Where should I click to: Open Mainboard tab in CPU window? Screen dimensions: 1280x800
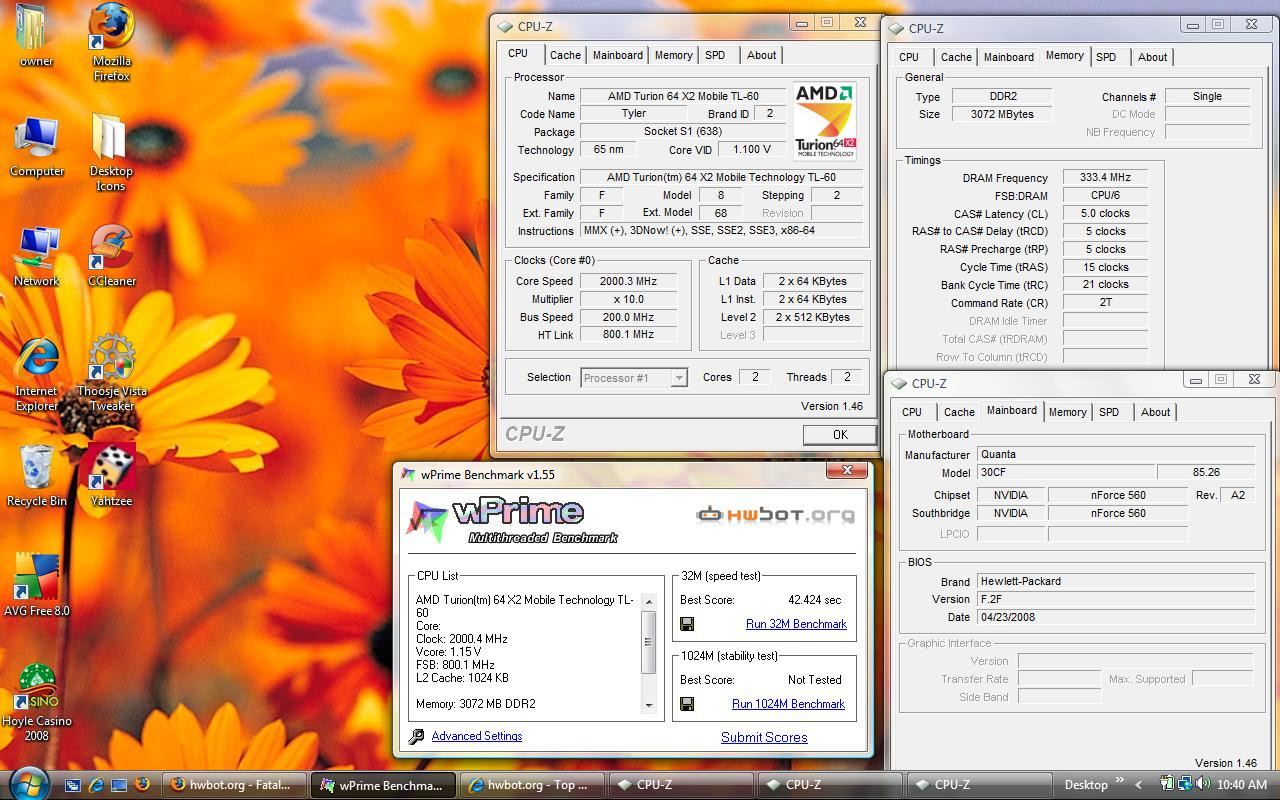pos(617,56)
